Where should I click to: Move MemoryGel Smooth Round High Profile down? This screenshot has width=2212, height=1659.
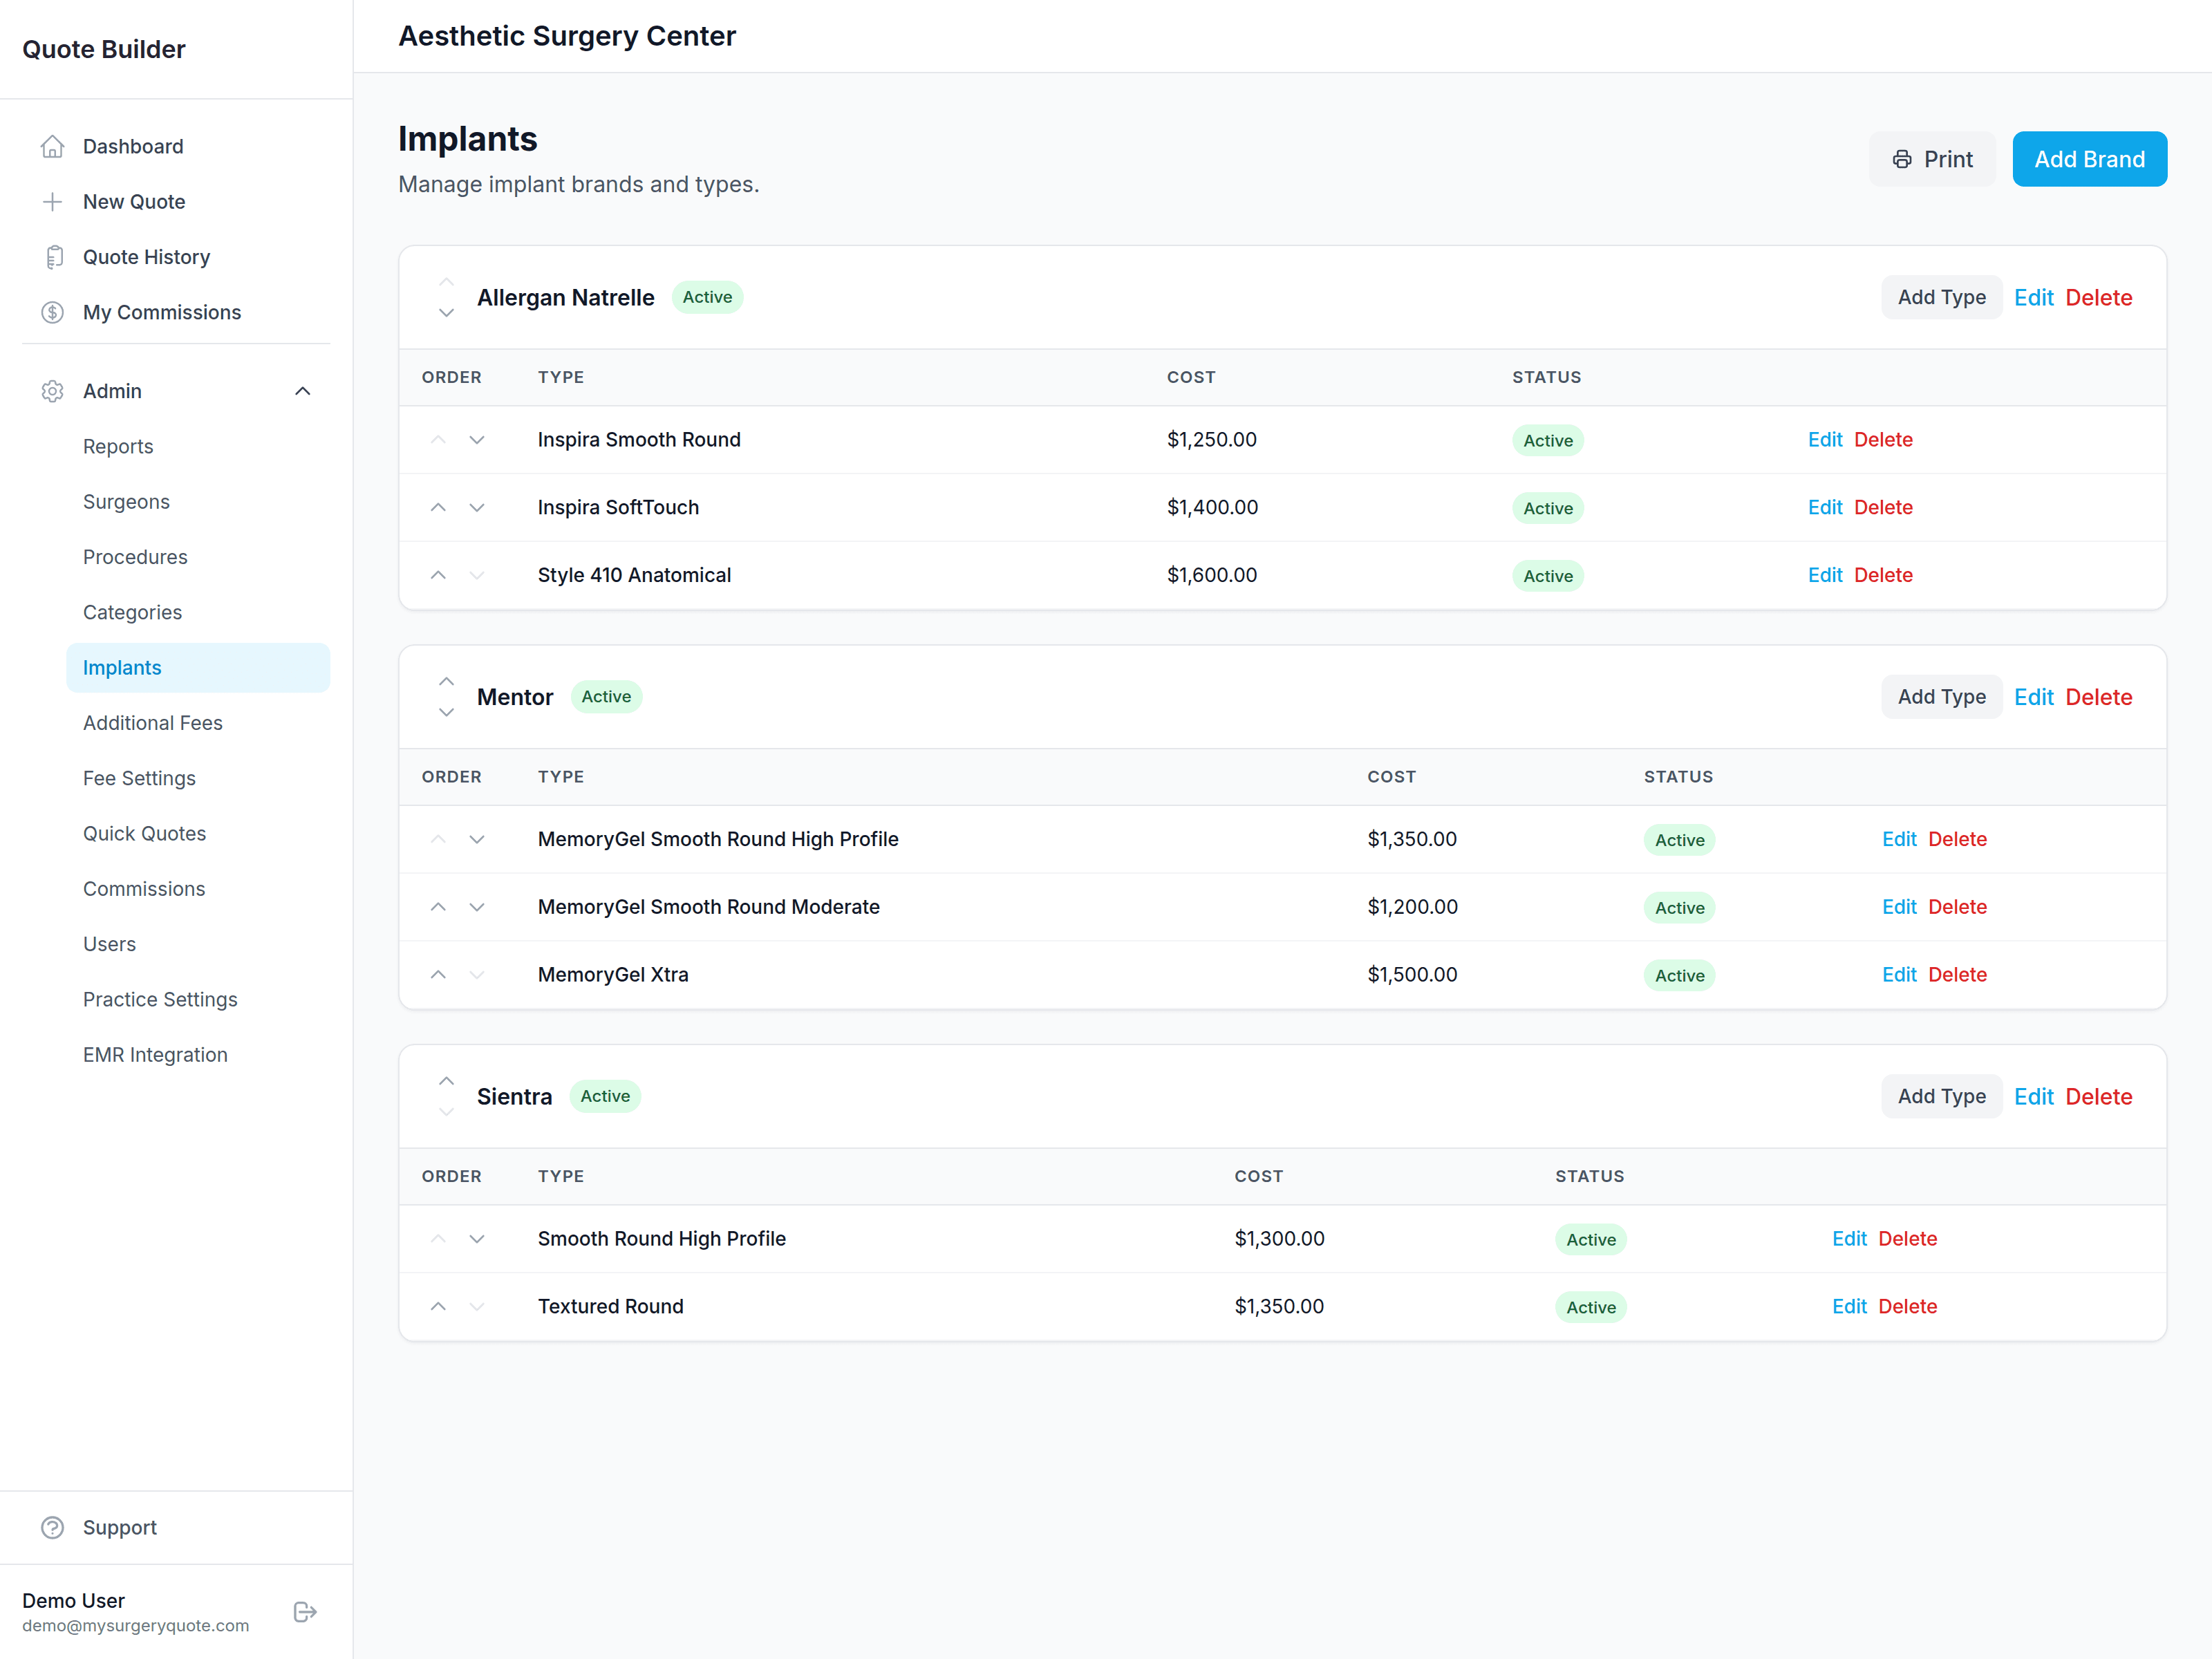[477, 840]
